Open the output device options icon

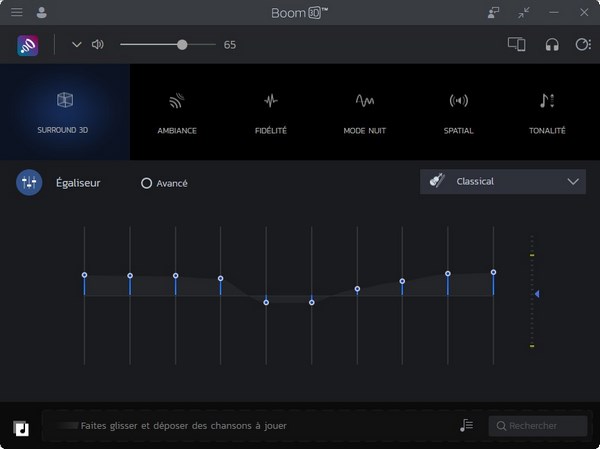(x=583, y=44)
